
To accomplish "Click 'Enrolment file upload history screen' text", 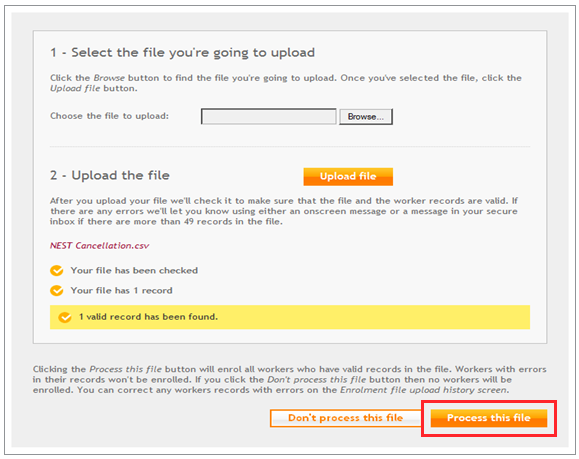I will pos(424,390).
